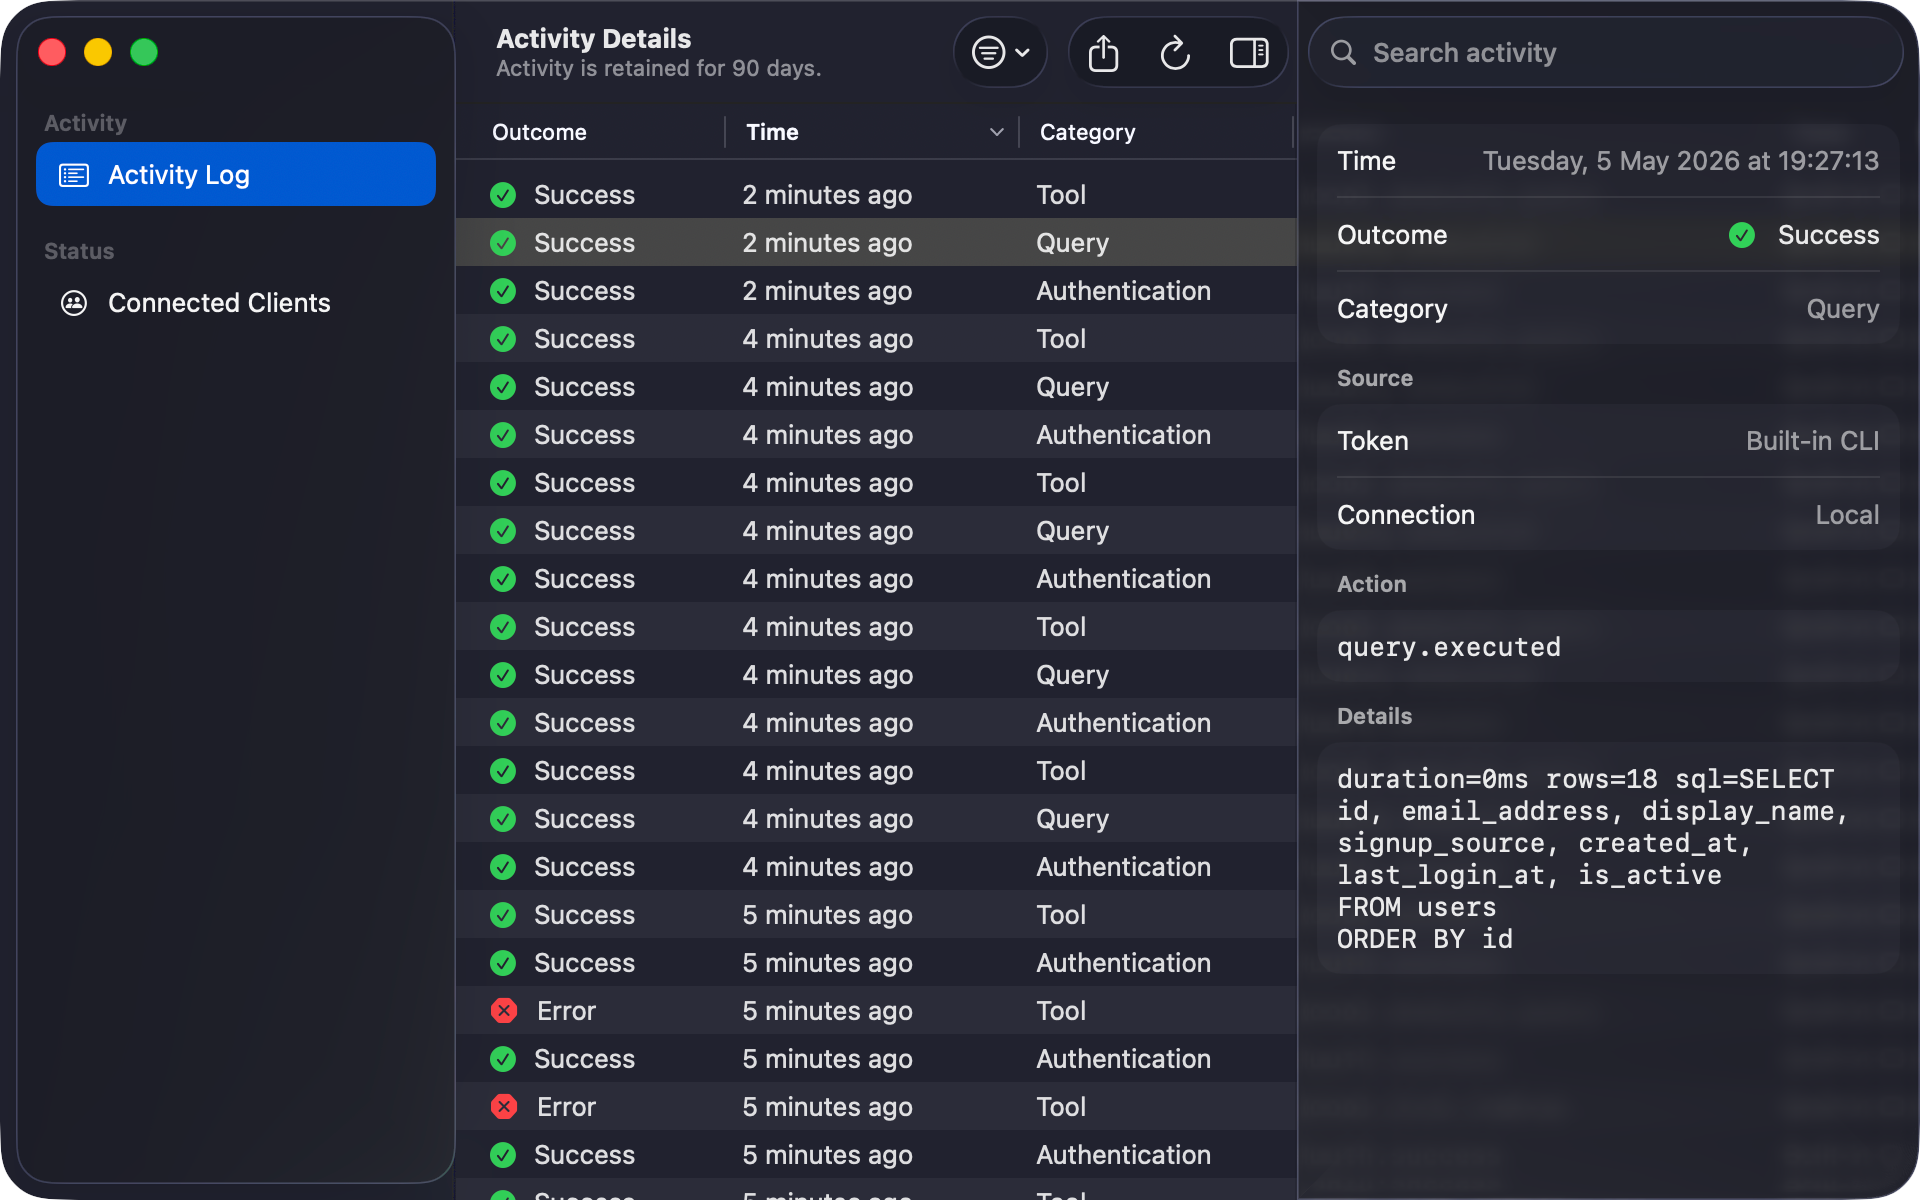Click the Built-in CLI token value
The width and height of the screenshot is (1920, 1200).
point(1812,441)
